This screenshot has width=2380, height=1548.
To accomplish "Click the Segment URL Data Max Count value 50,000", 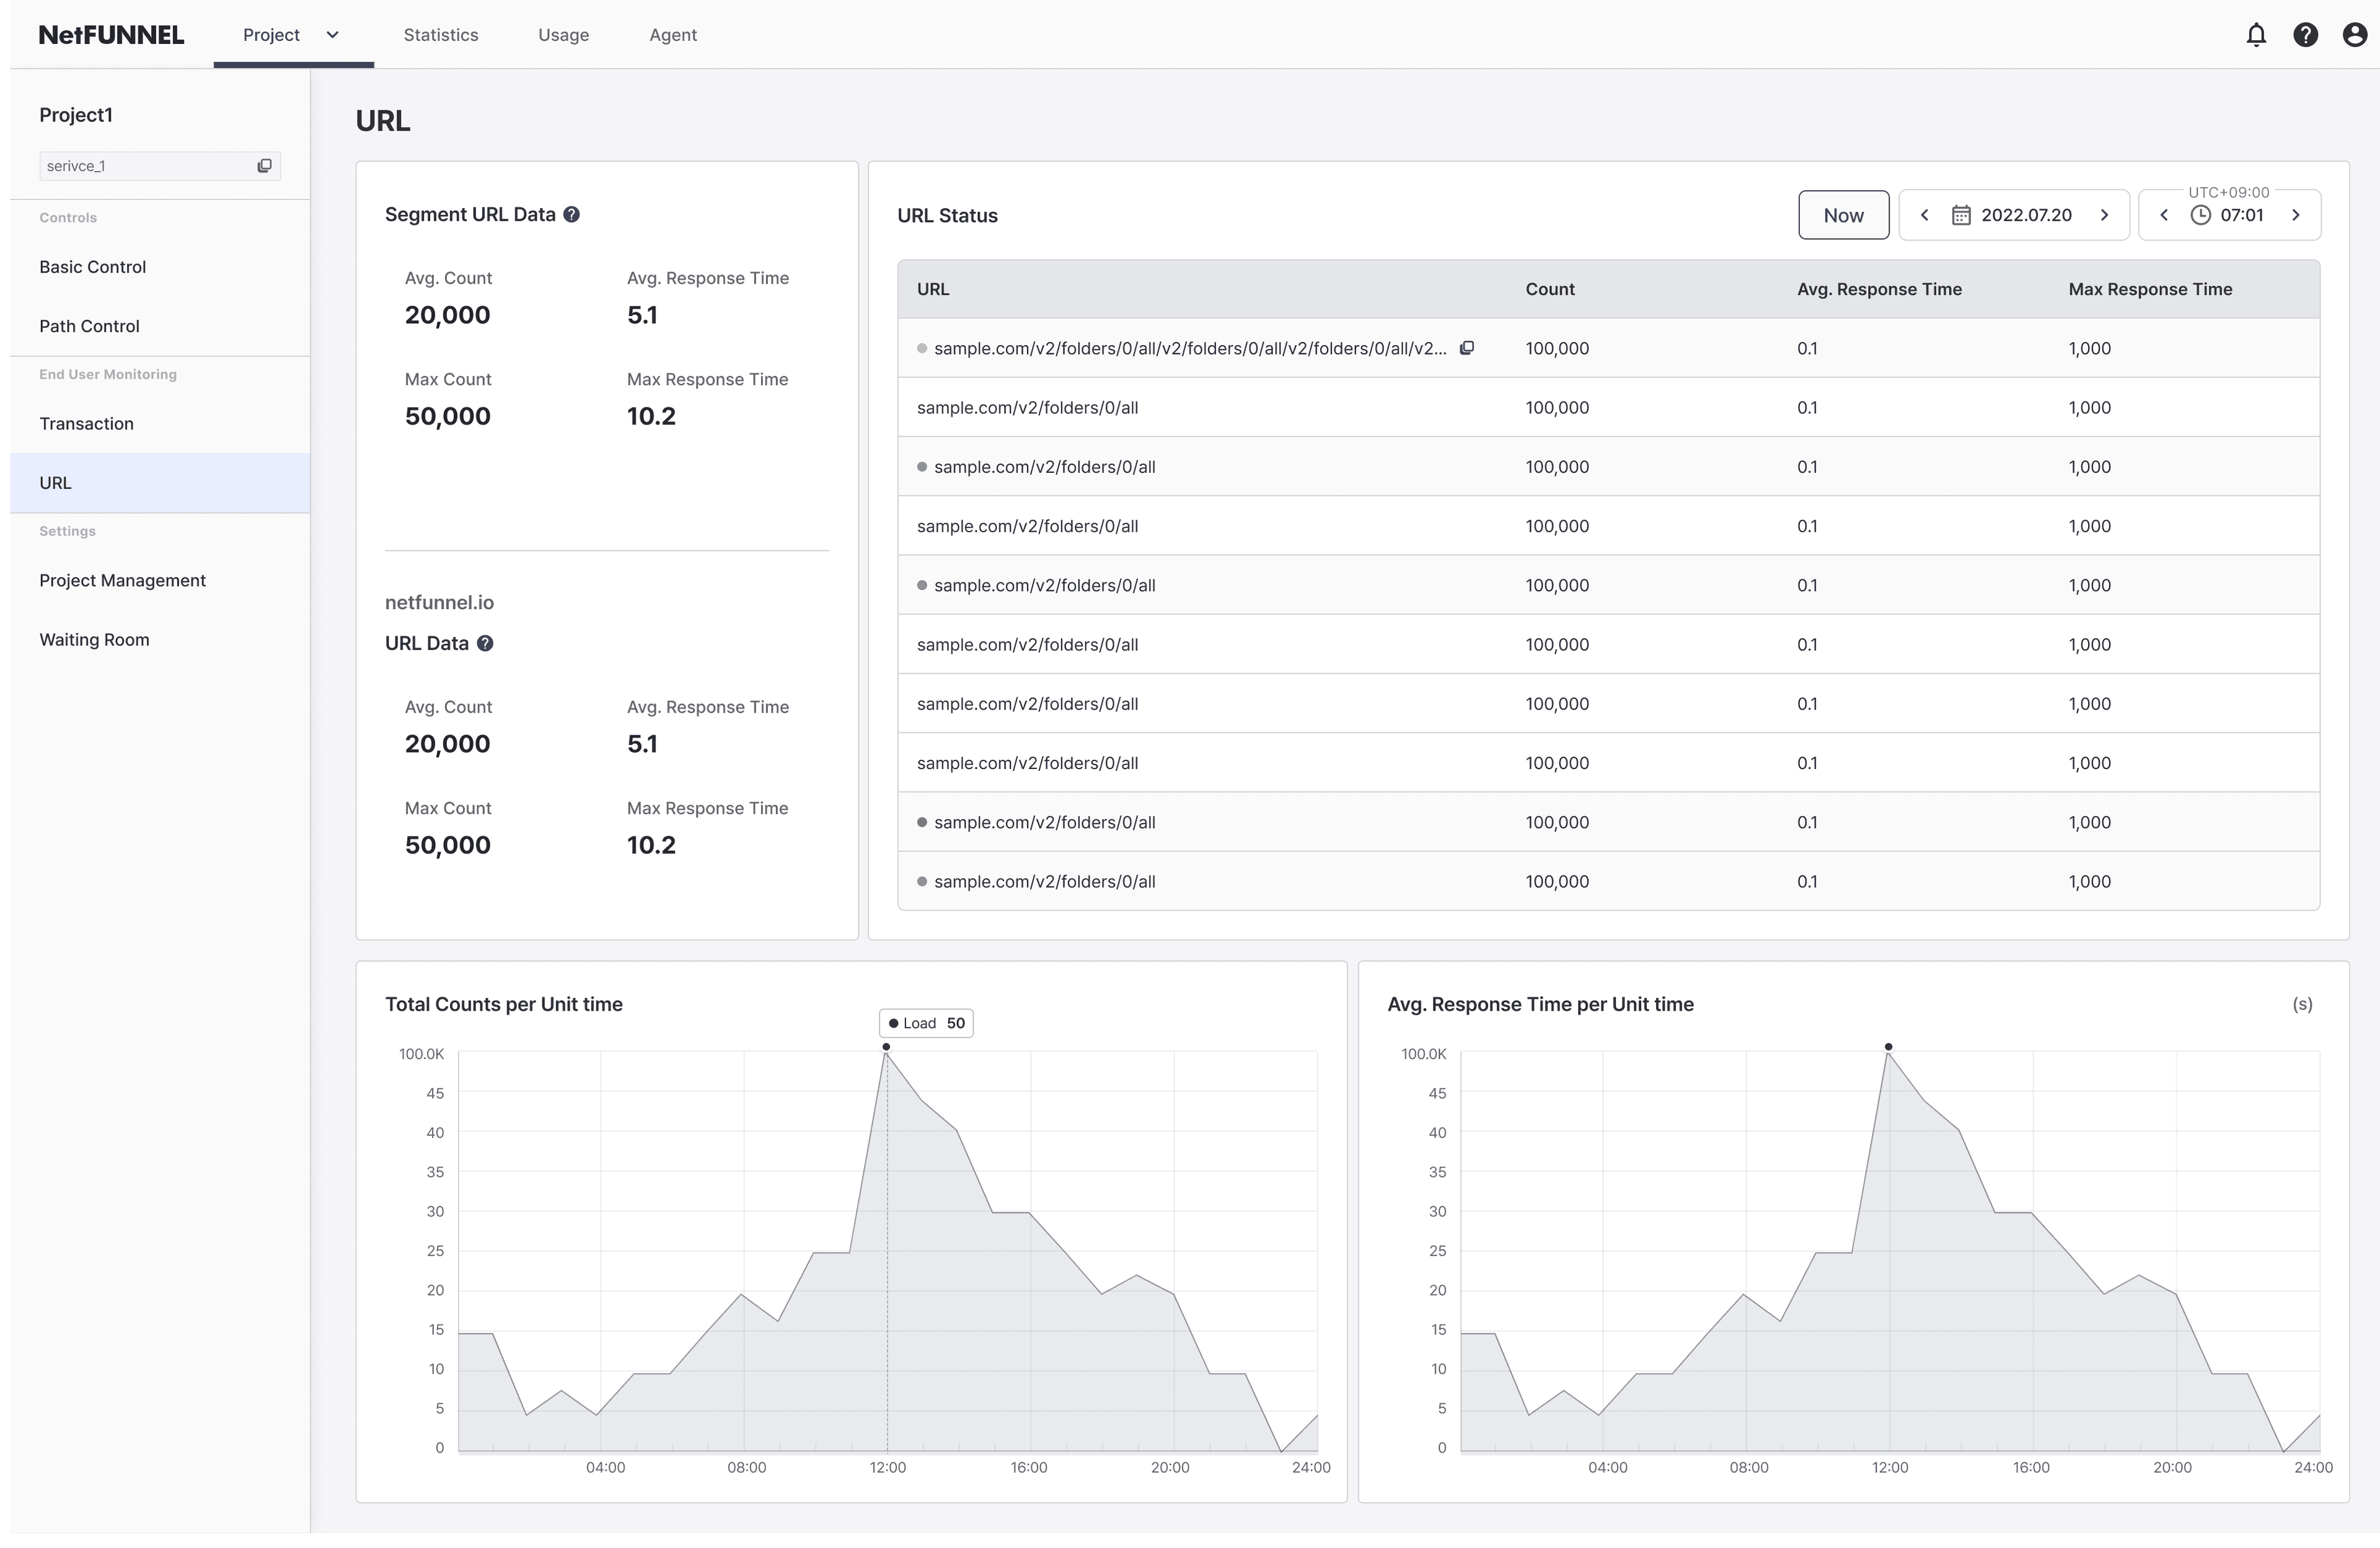I will (x=447, y=416).
